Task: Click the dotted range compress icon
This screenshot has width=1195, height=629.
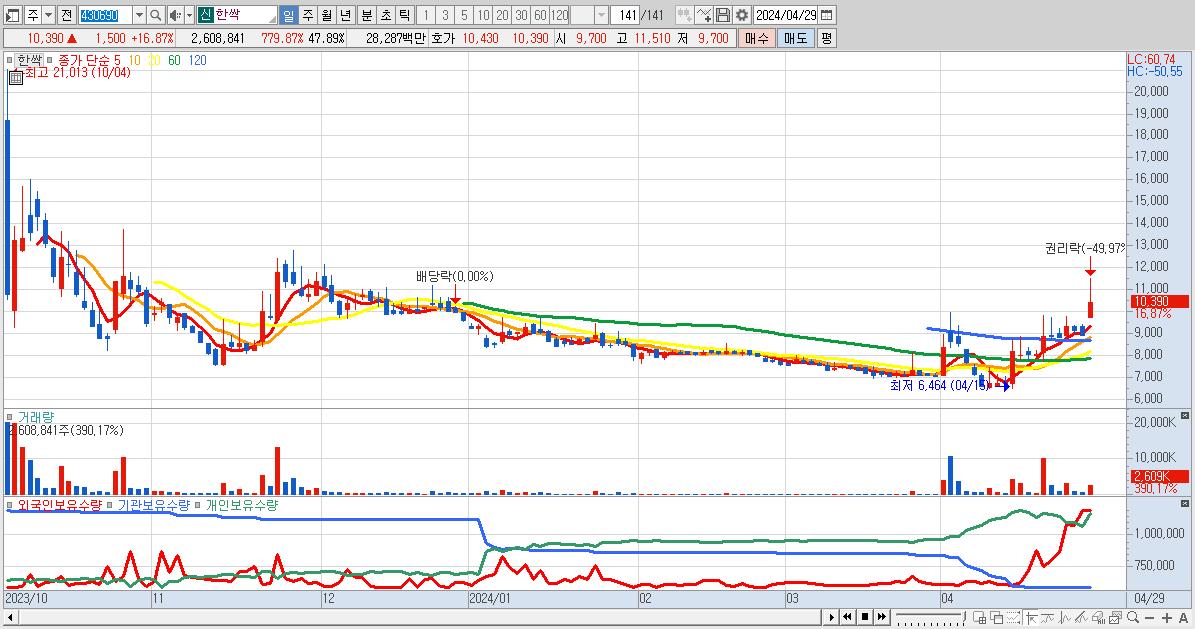Action: [x=1014, y=617]
